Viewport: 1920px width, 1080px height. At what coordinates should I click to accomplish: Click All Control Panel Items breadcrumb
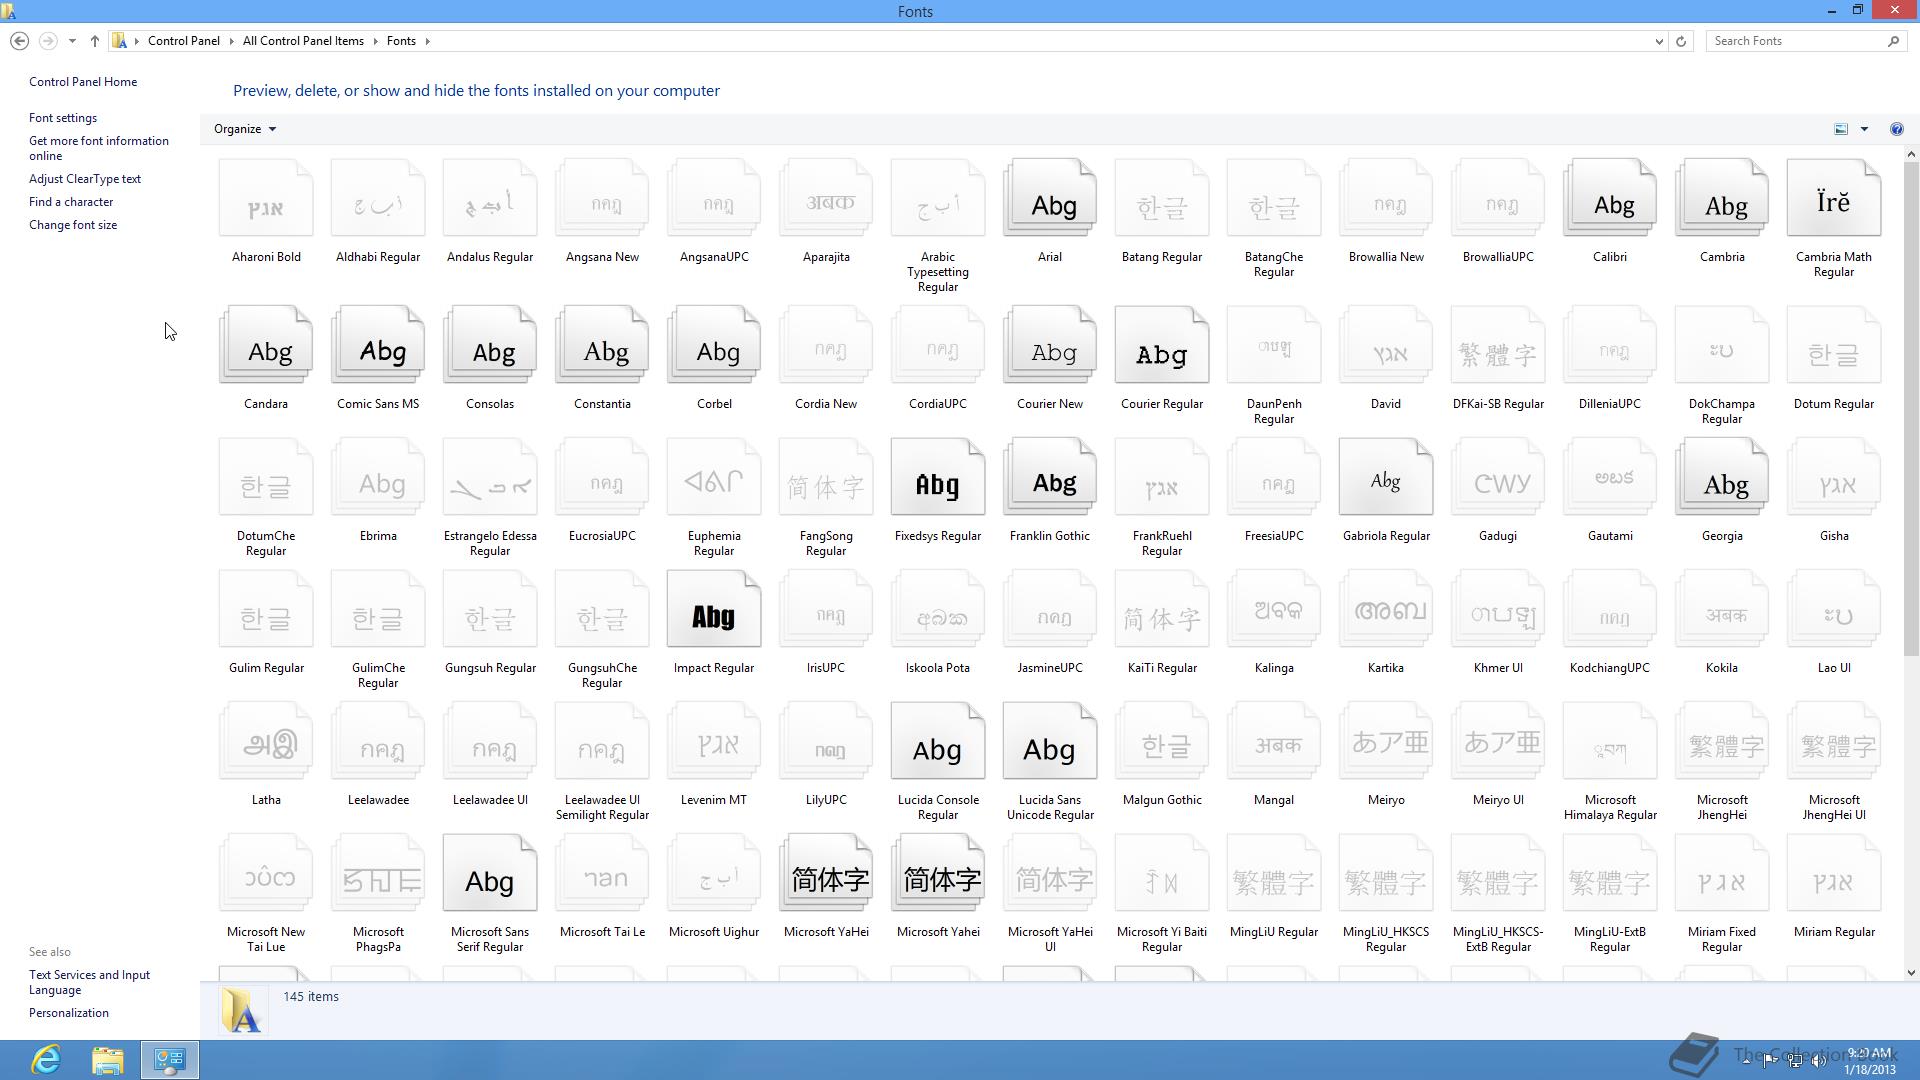303,41
